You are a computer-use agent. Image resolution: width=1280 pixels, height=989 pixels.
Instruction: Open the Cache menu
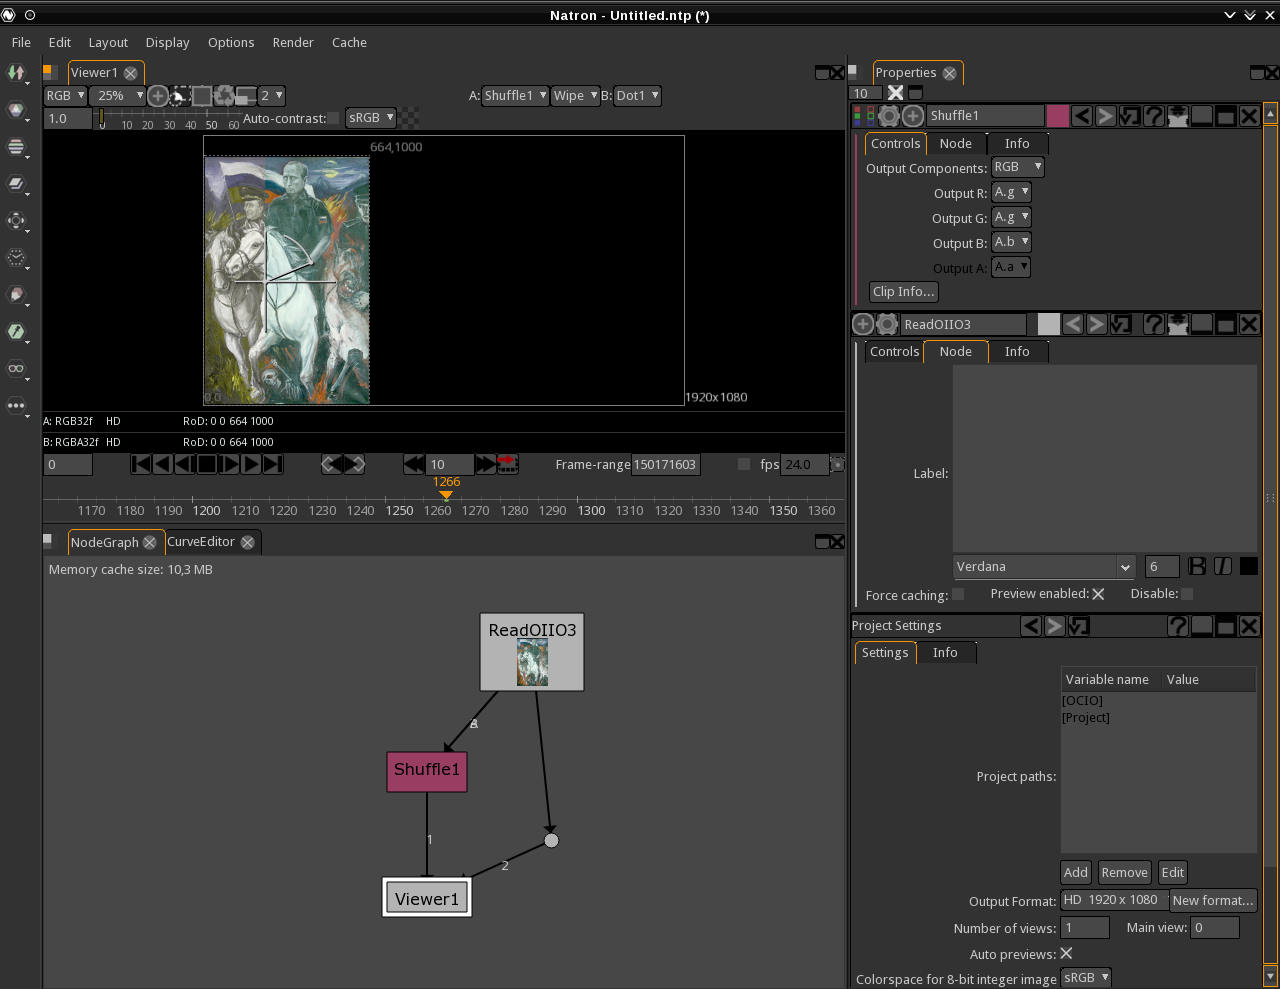(x=349, y=42)
